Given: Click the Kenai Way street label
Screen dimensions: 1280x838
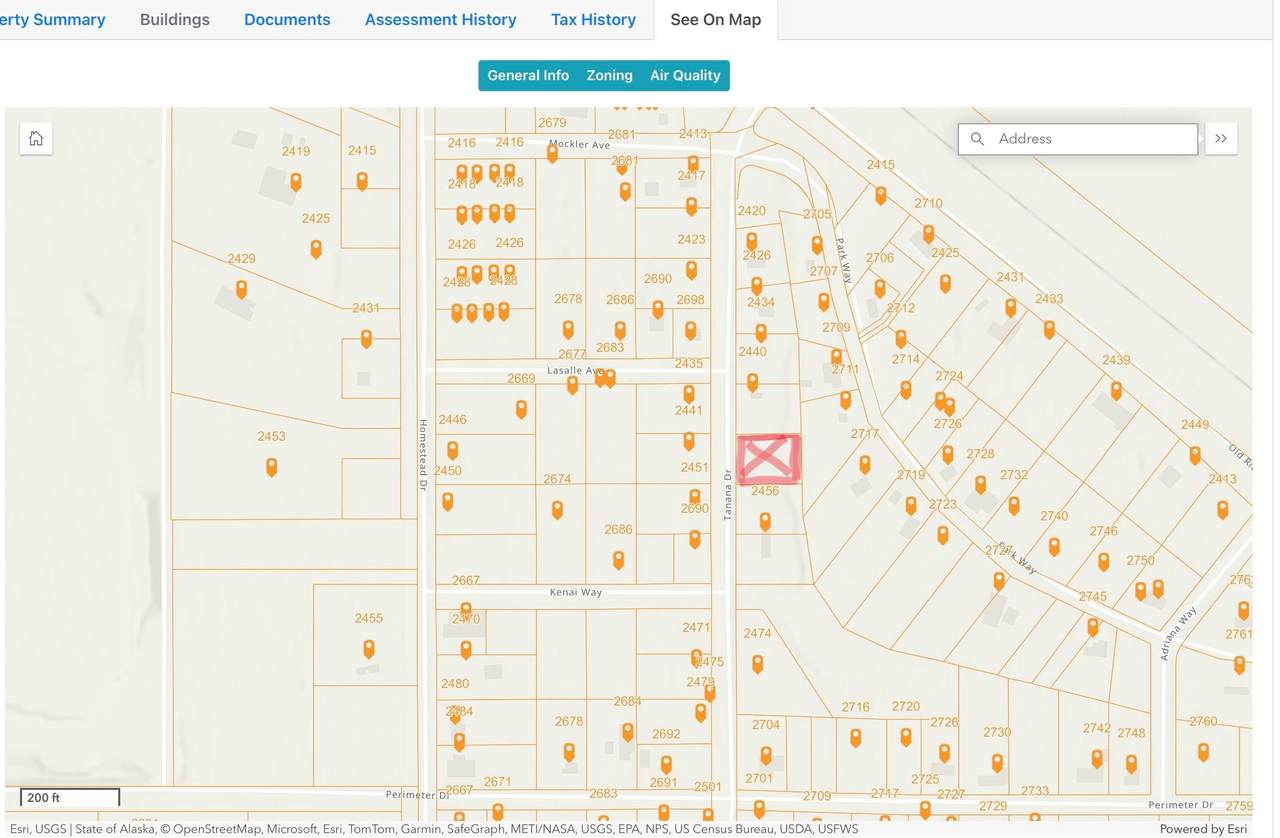Looking at the screenshot, I should (x=576, y=592).
